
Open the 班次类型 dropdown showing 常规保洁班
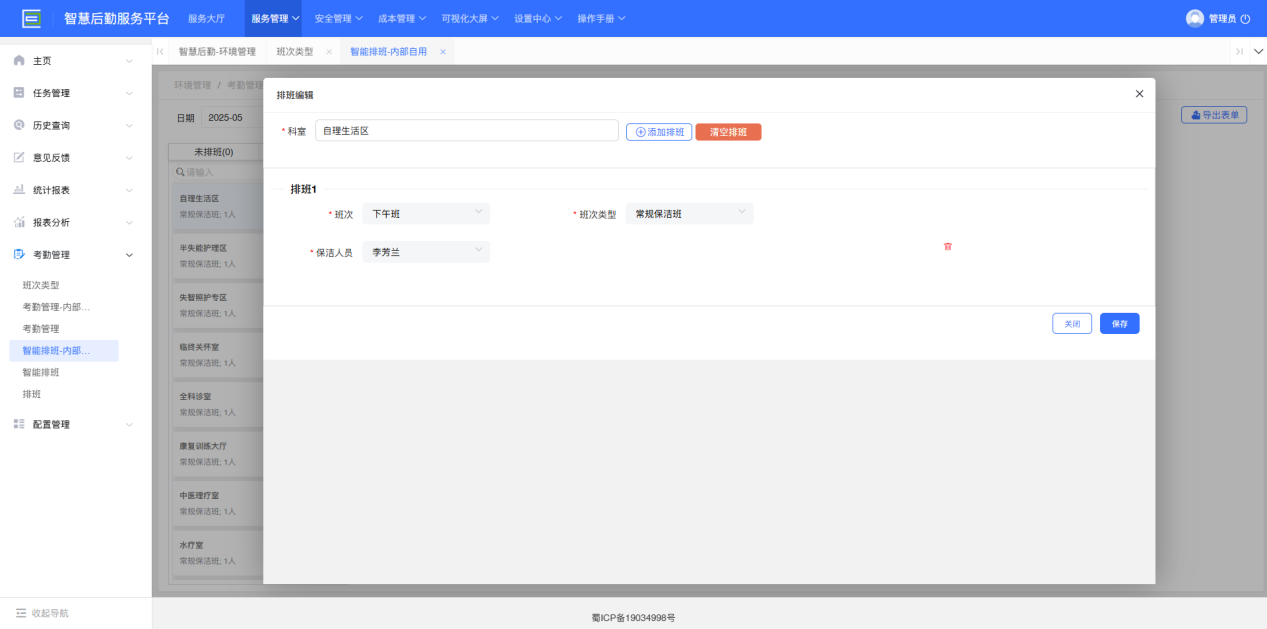tap(689, 214)
